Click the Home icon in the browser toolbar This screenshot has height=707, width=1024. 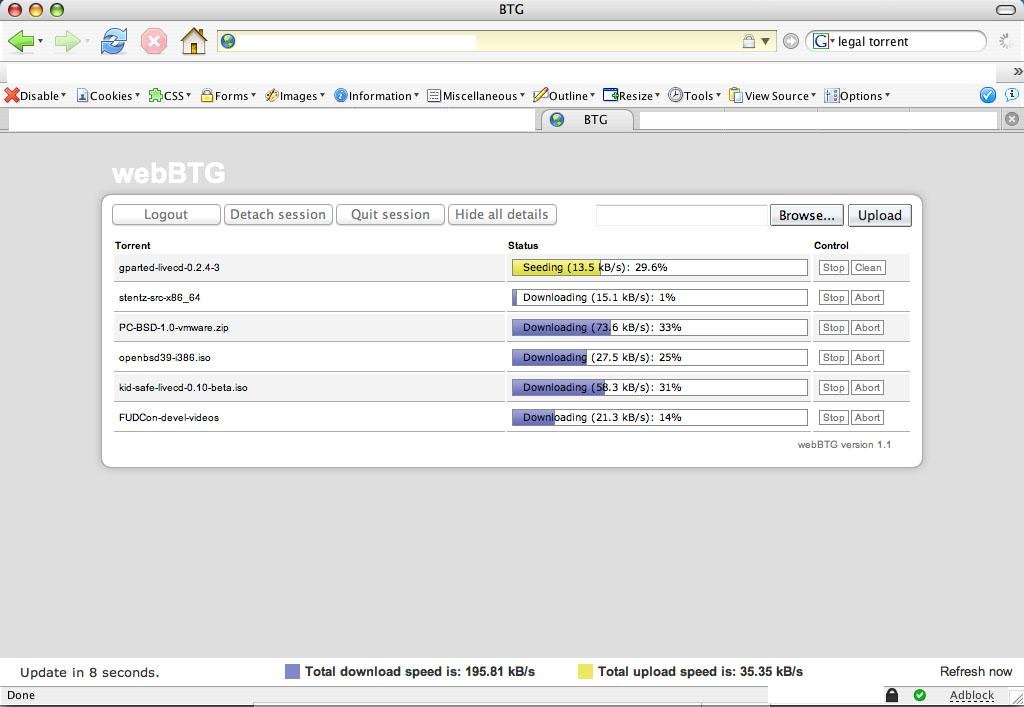(193, 41)
